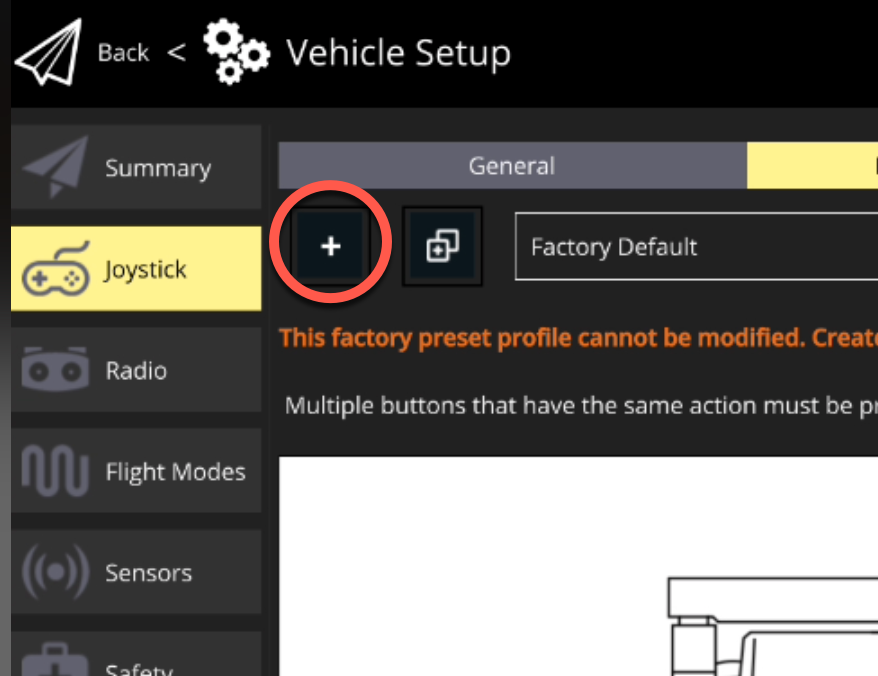Click the Flight Modes waveform icon

point(55,472)
